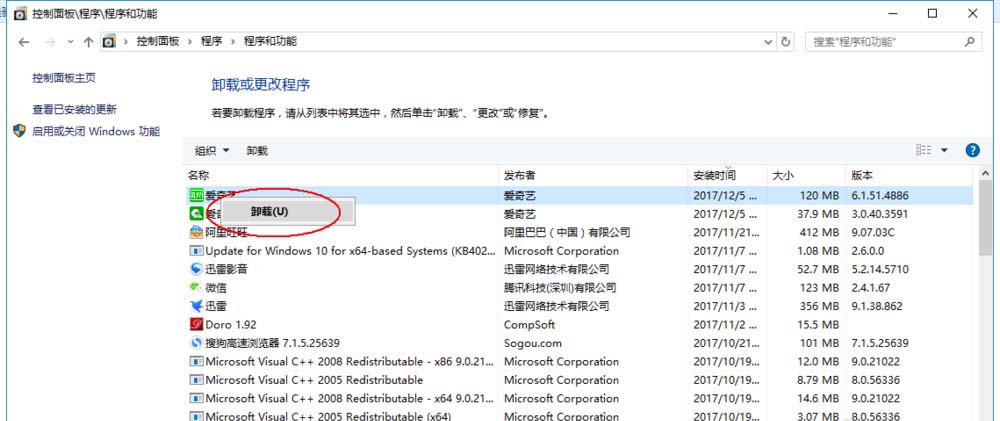
Task: Open the 组织 dropdown menu
Action: pyautogui.click(x=212, y=151)
